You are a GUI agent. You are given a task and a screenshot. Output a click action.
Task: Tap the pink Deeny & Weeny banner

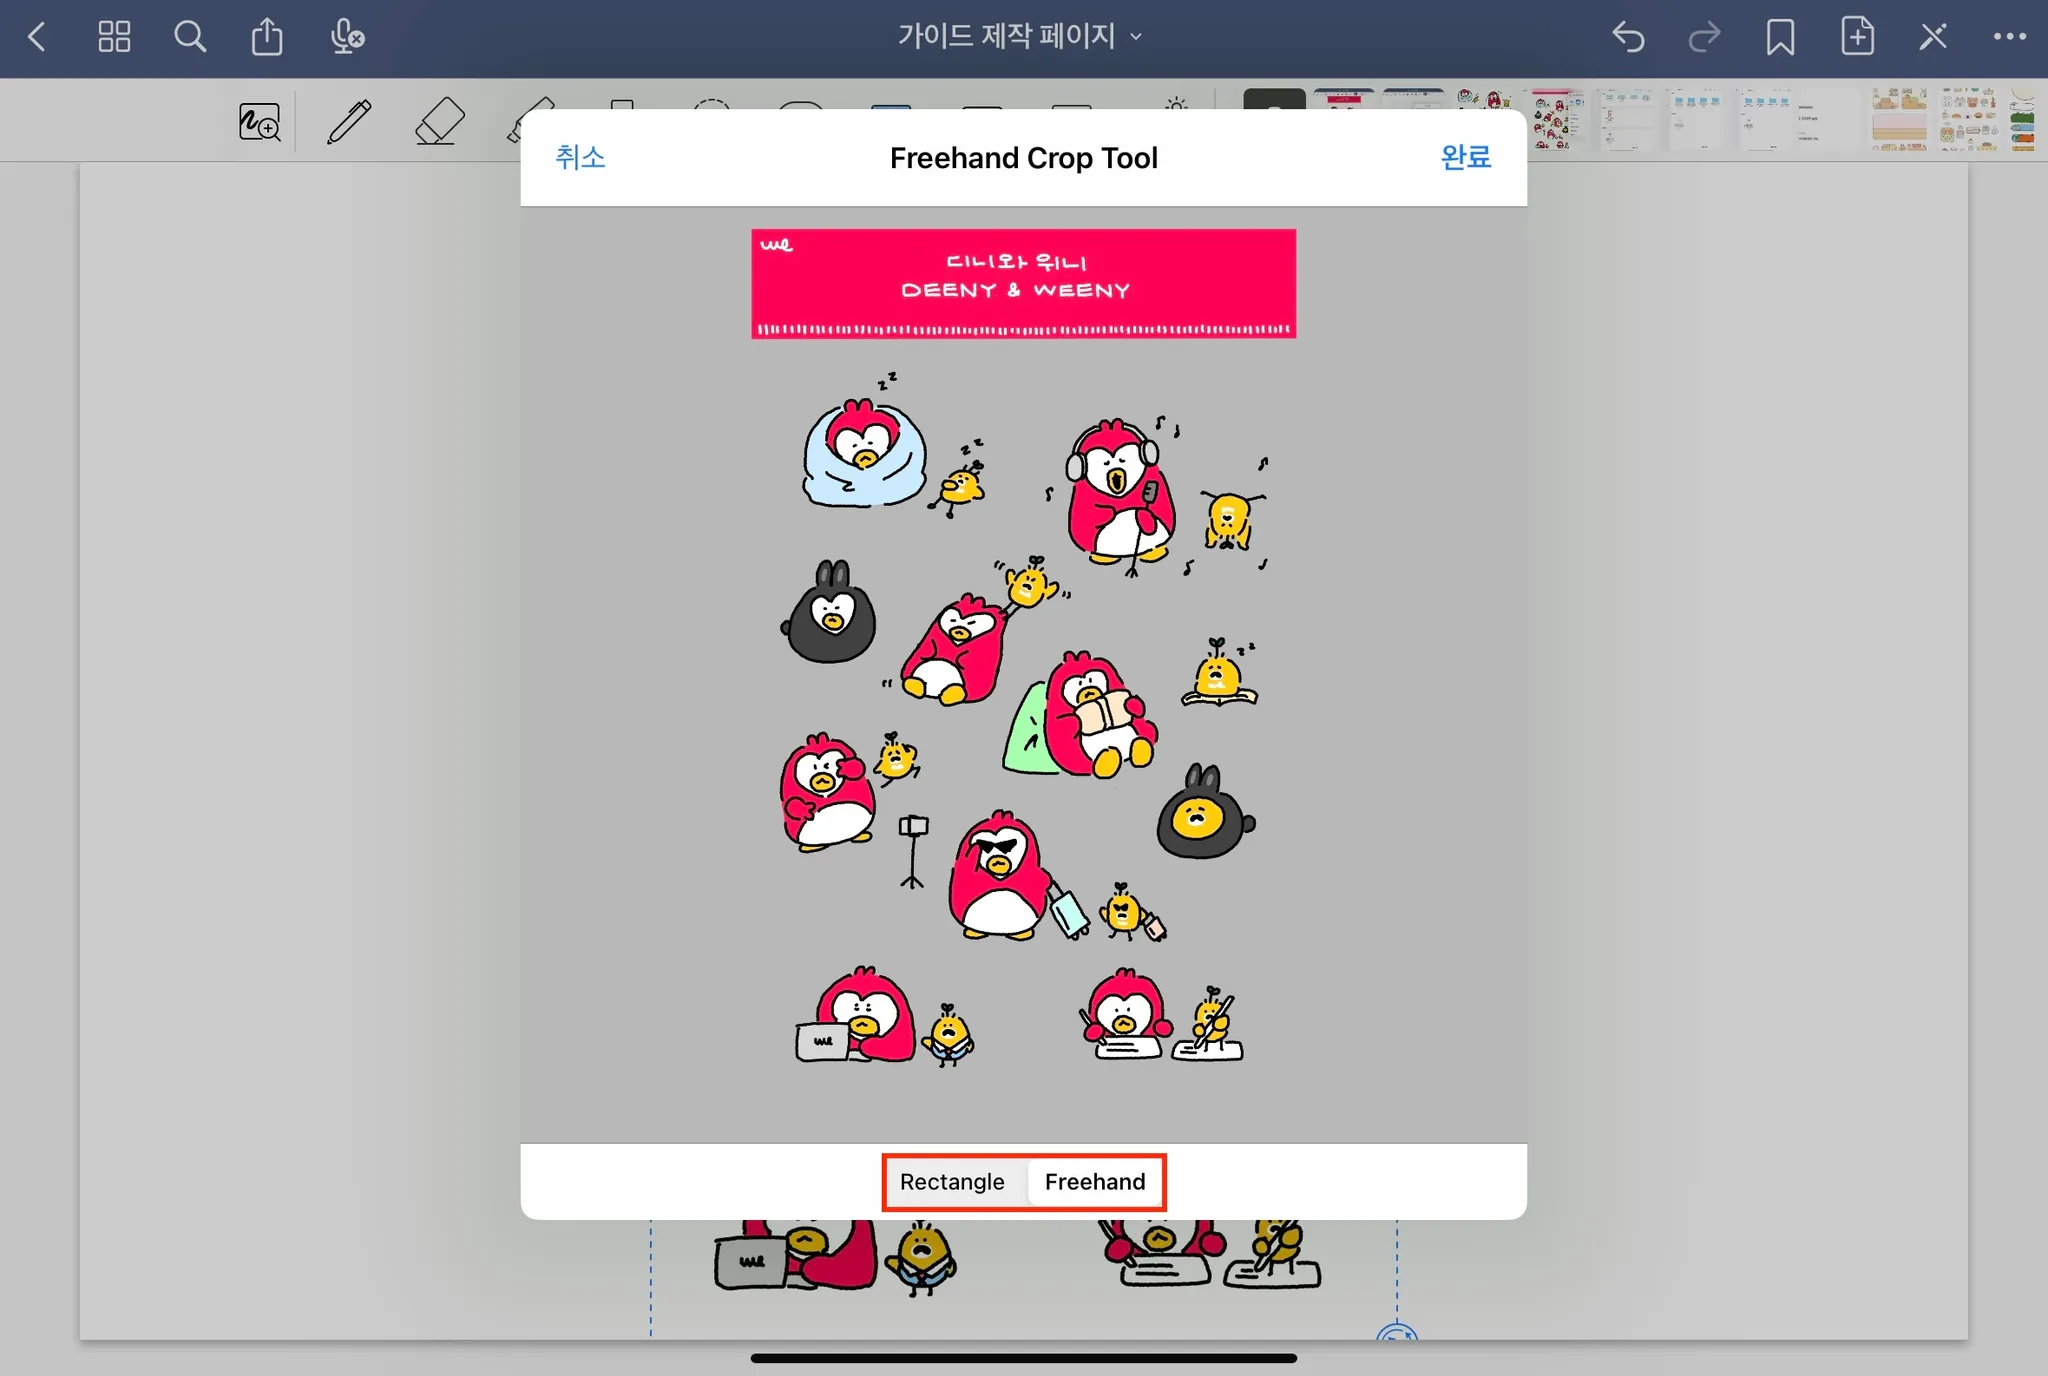tap(1023, 284)
